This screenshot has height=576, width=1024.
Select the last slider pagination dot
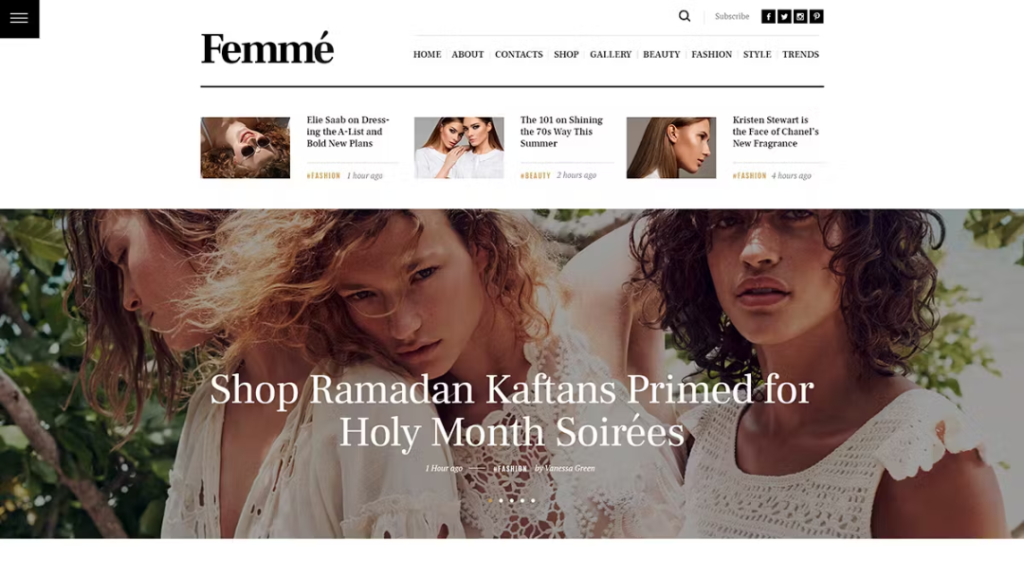533,500
